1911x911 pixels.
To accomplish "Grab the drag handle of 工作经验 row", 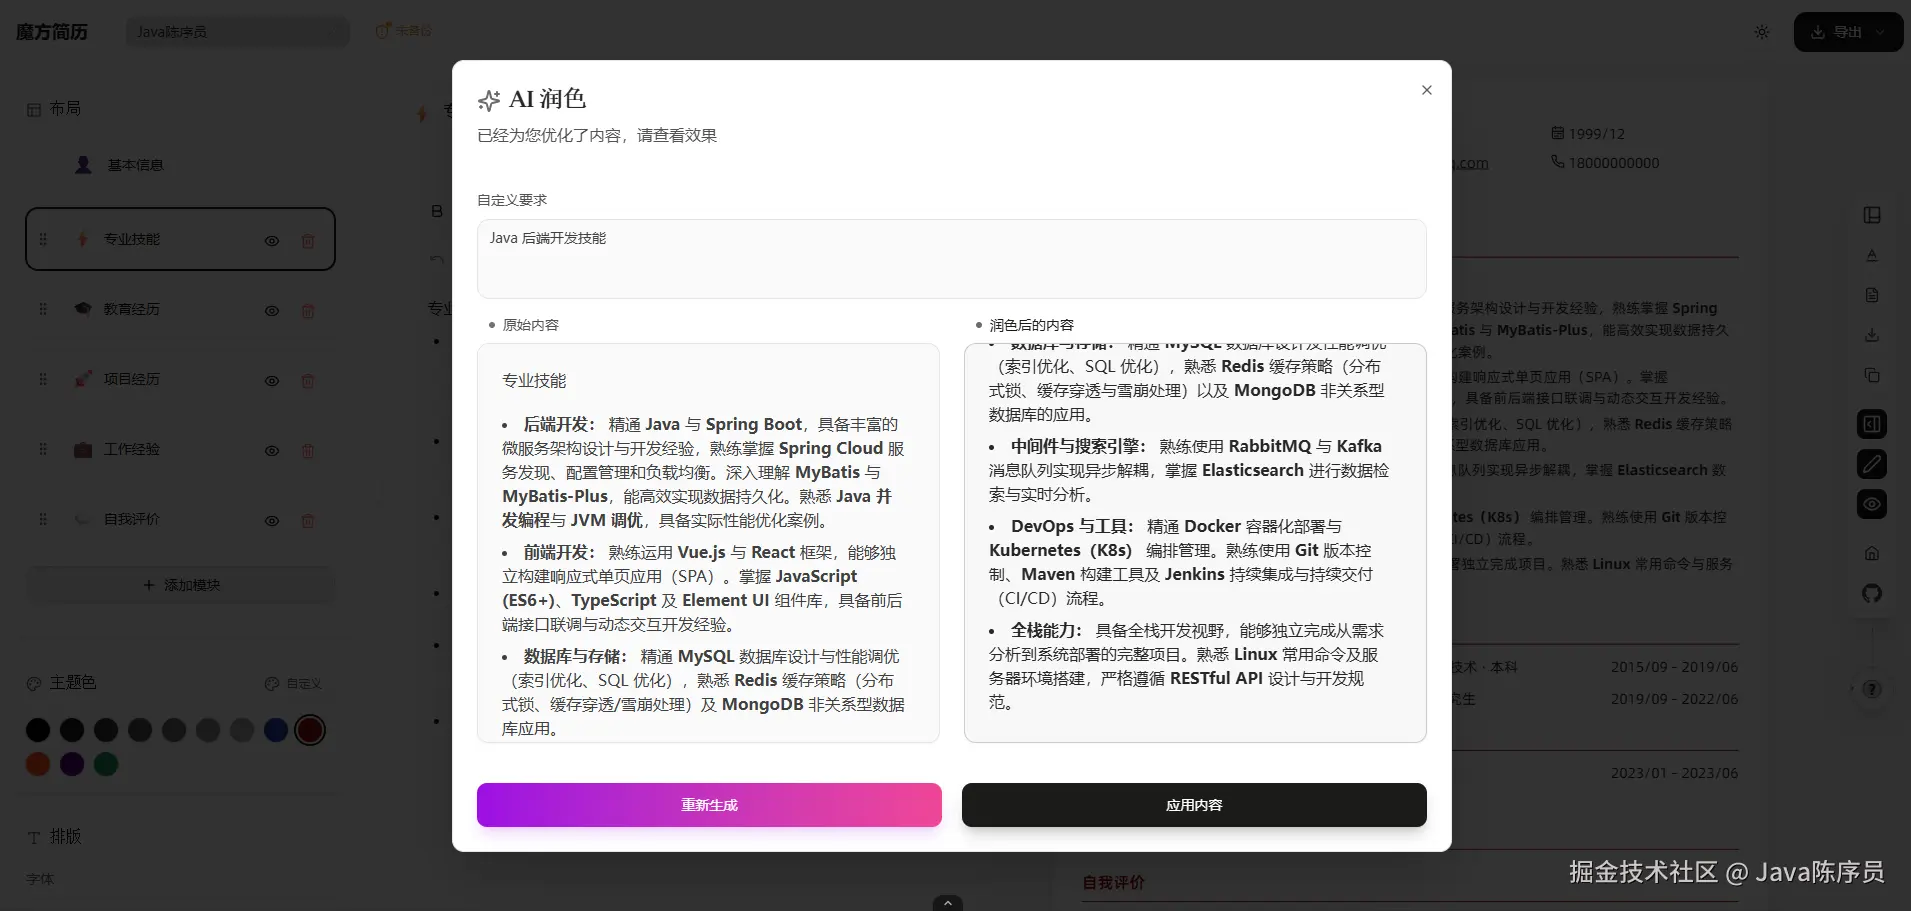I will pyautogui.click(x=43, y=449).
